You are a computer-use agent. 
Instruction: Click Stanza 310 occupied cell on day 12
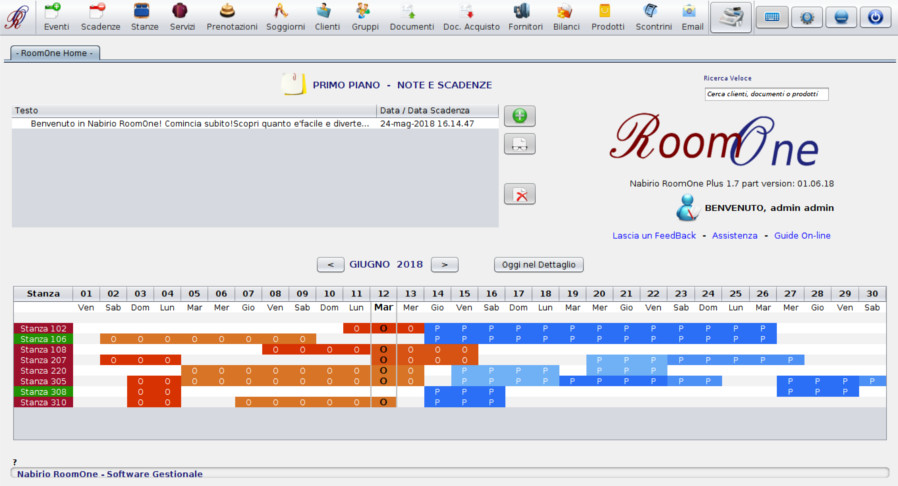[x=384, y=402]
